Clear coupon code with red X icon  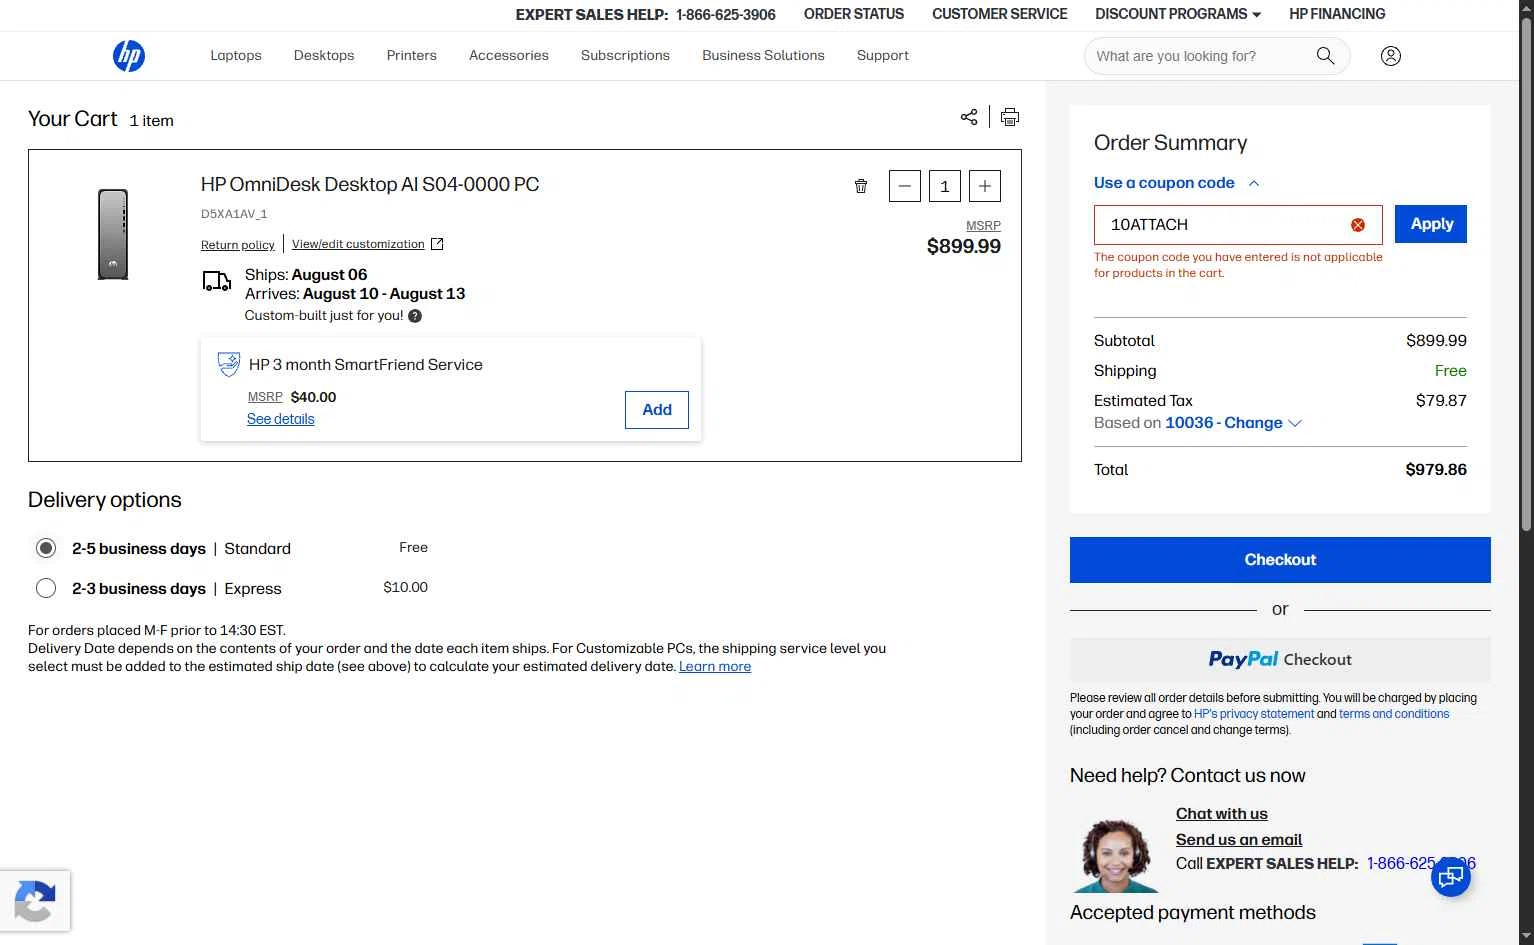[1358, 225]
